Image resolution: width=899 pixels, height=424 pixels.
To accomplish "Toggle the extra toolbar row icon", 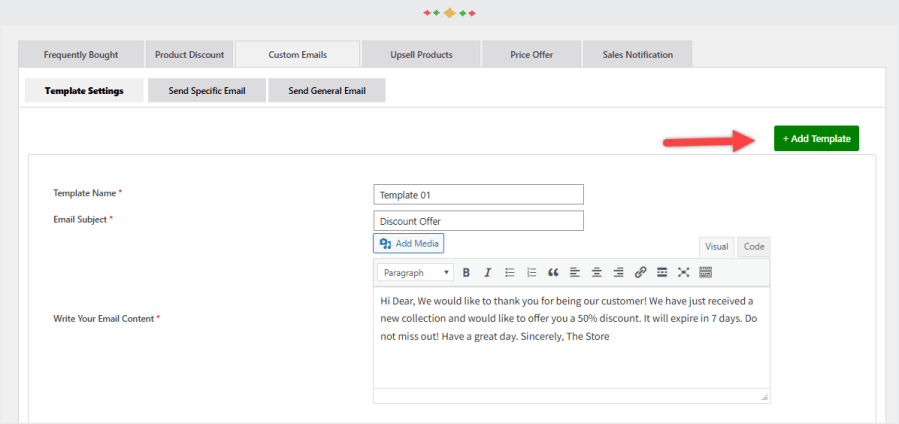I will tap(706, 272).
